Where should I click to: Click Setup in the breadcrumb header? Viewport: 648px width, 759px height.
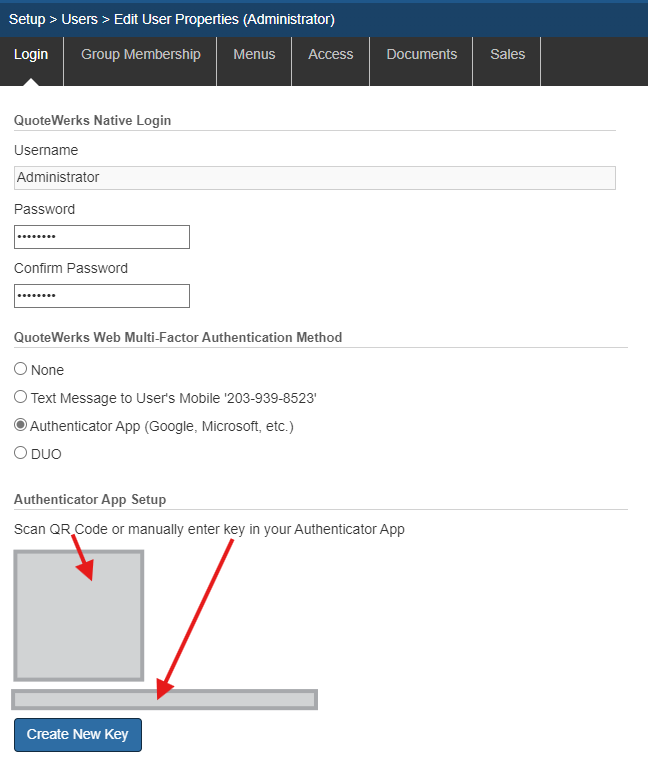click(x=27, y=19)
